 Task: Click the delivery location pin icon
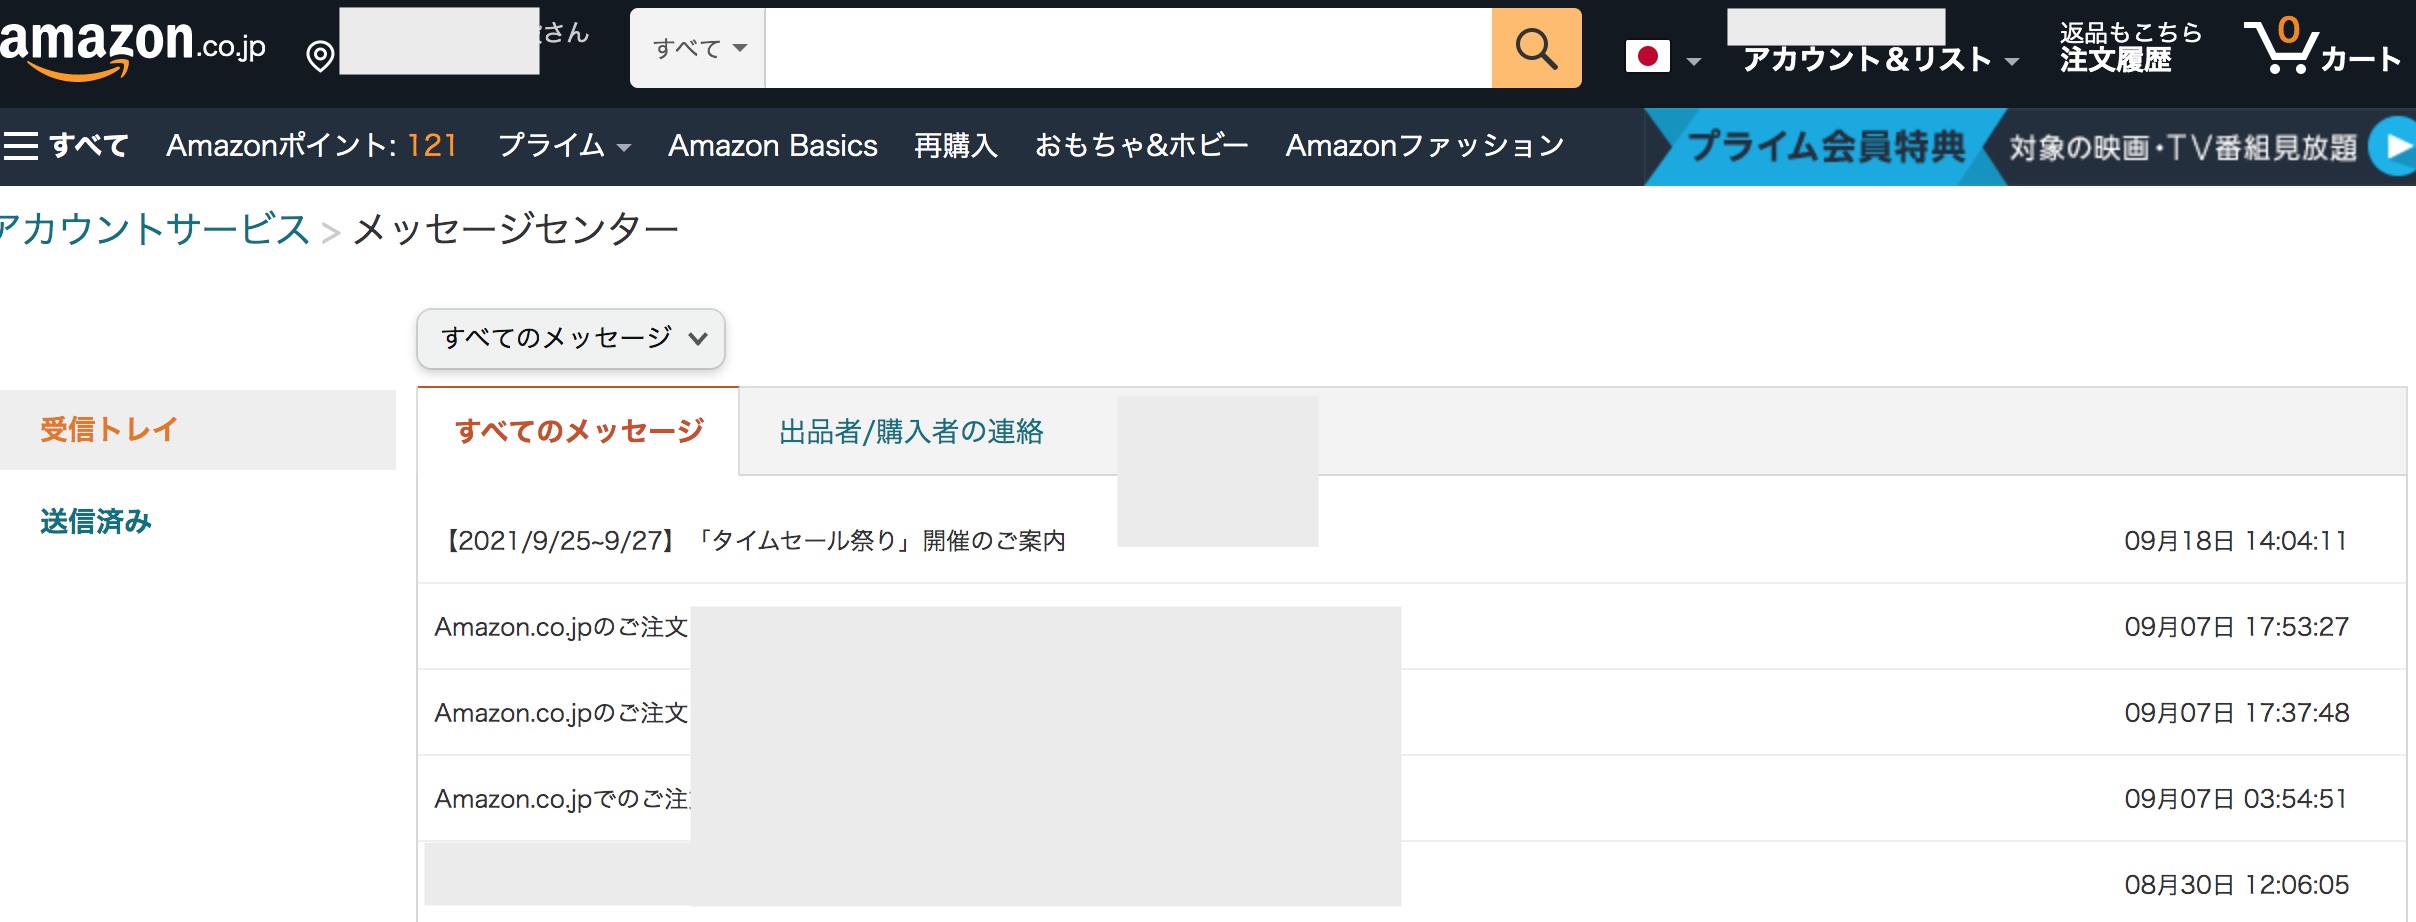[320, 56]
